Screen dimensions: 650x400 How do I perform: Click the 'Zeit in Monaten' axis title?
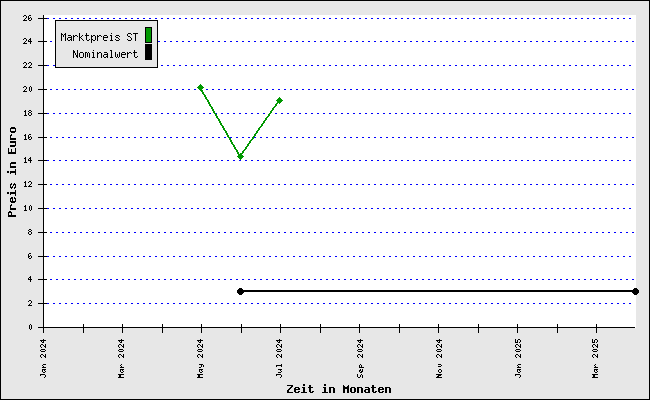(x=339, y=389)
